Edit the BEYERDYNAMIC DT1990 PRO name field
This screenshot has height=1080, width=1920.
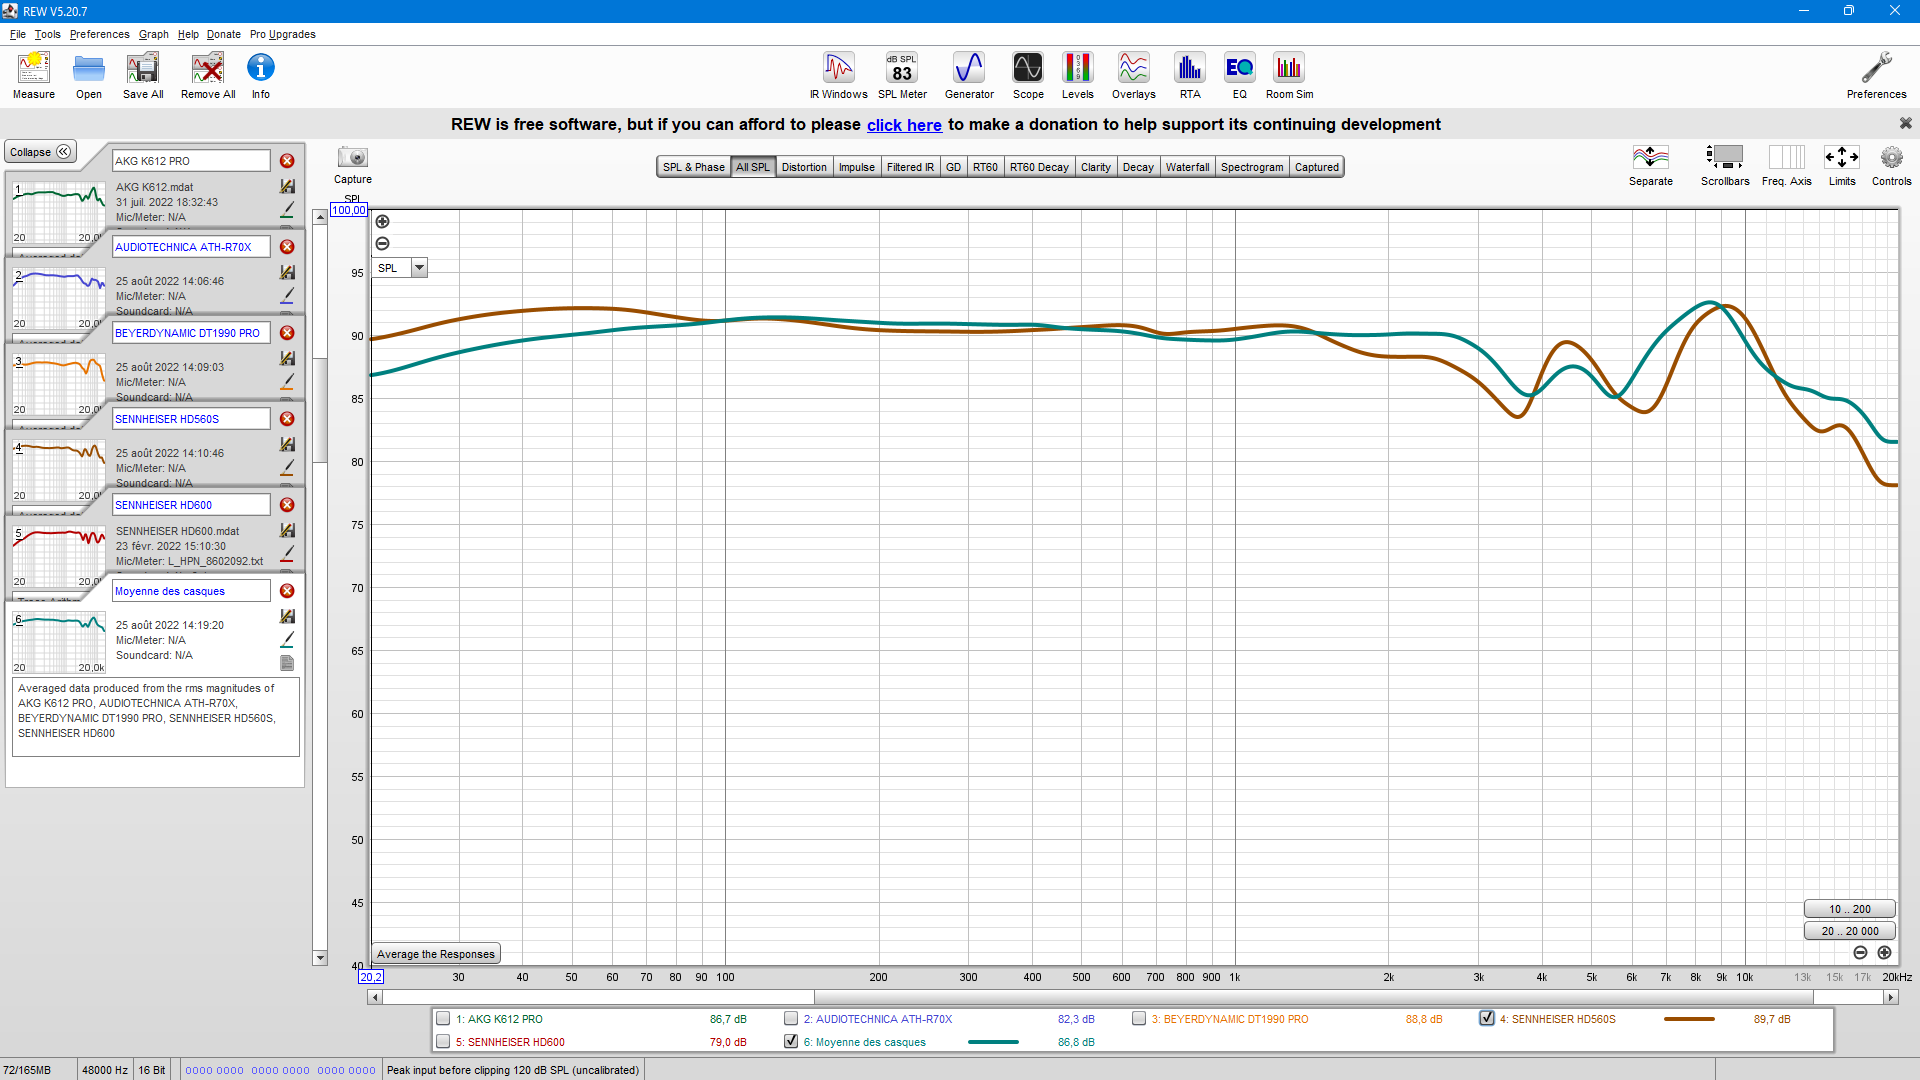pyautogui.click(x=191, y=333)
